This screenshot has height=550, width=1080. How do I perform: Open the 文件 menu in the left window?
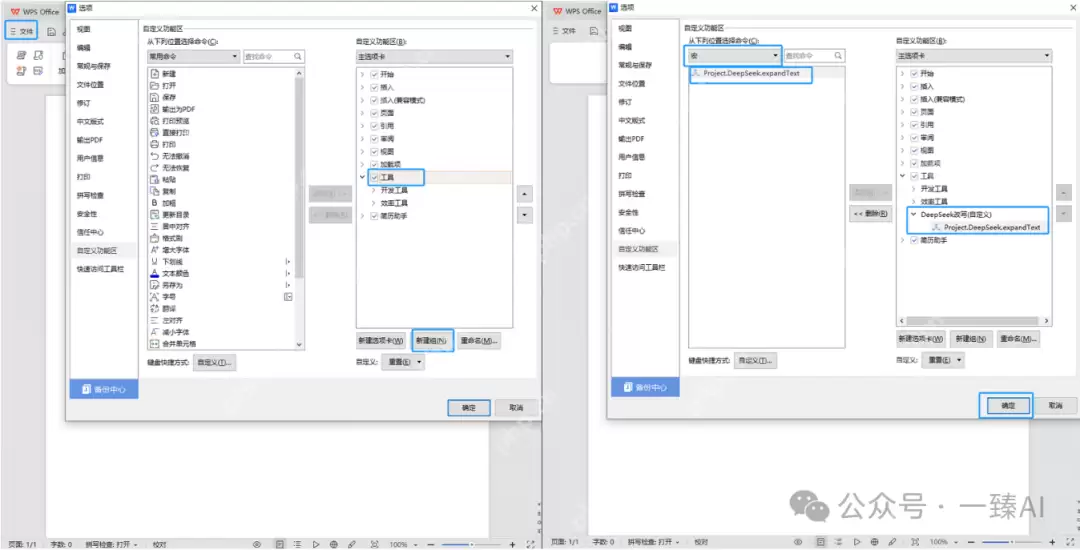22,31
